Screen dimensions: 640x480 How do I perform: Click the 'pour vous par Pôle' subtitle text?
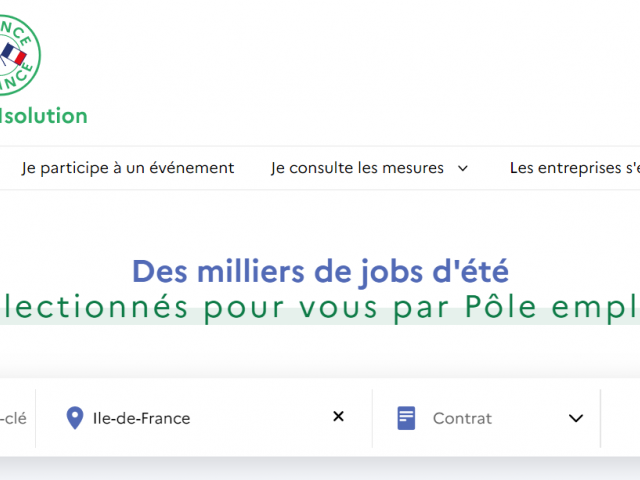pyautogui.click(x=370, y=308)
